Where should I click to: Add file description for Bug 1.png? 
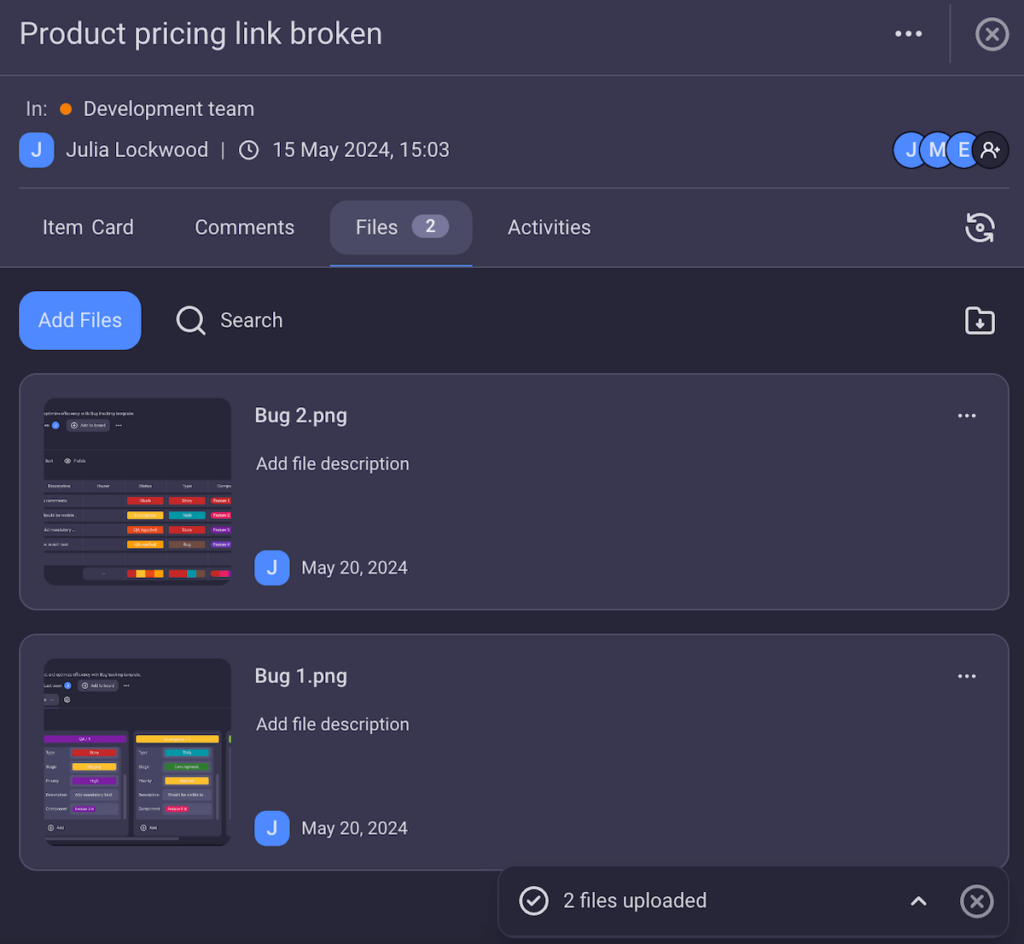tap(332, 724)
